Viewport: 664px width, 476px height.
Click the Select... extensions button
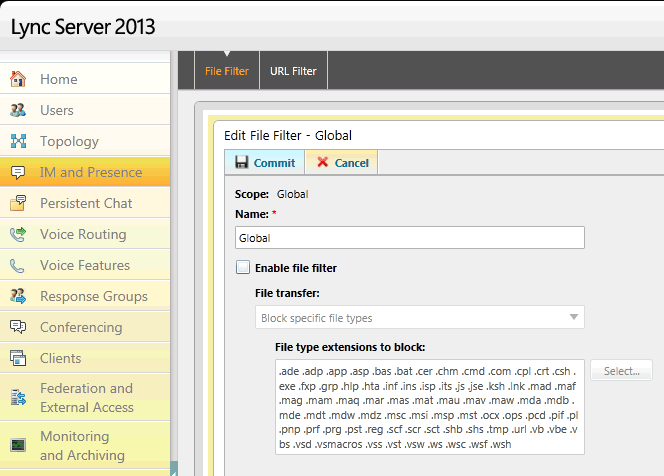pos(621,371)
